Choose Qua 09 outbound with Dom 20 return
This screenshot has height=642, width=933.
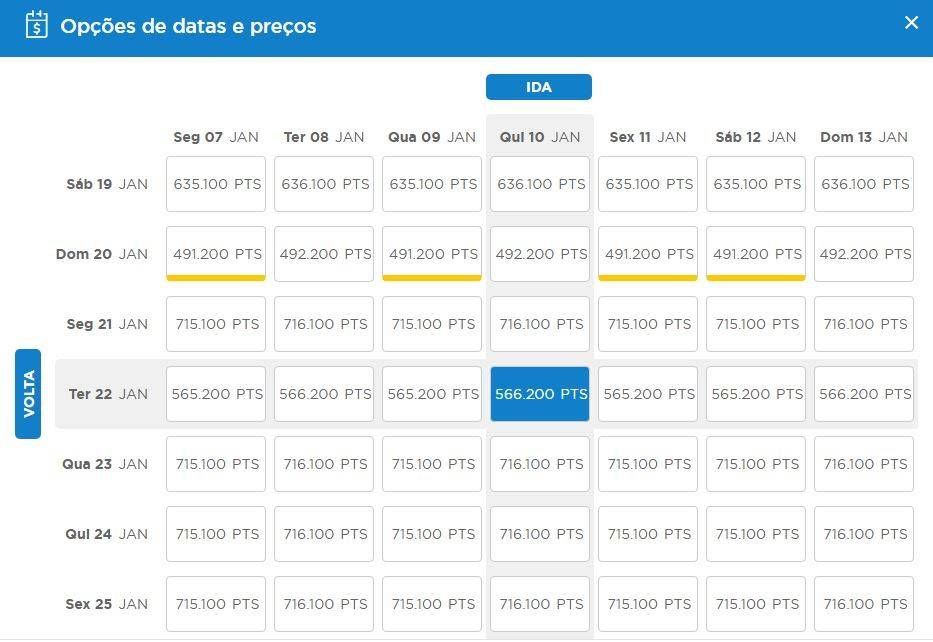[x=432, y=254]
